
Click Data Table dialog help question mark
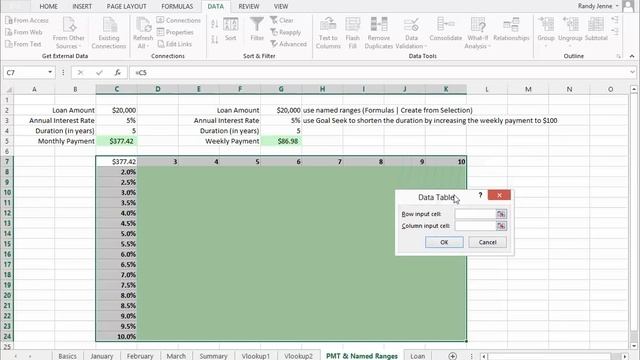[480, 195]
